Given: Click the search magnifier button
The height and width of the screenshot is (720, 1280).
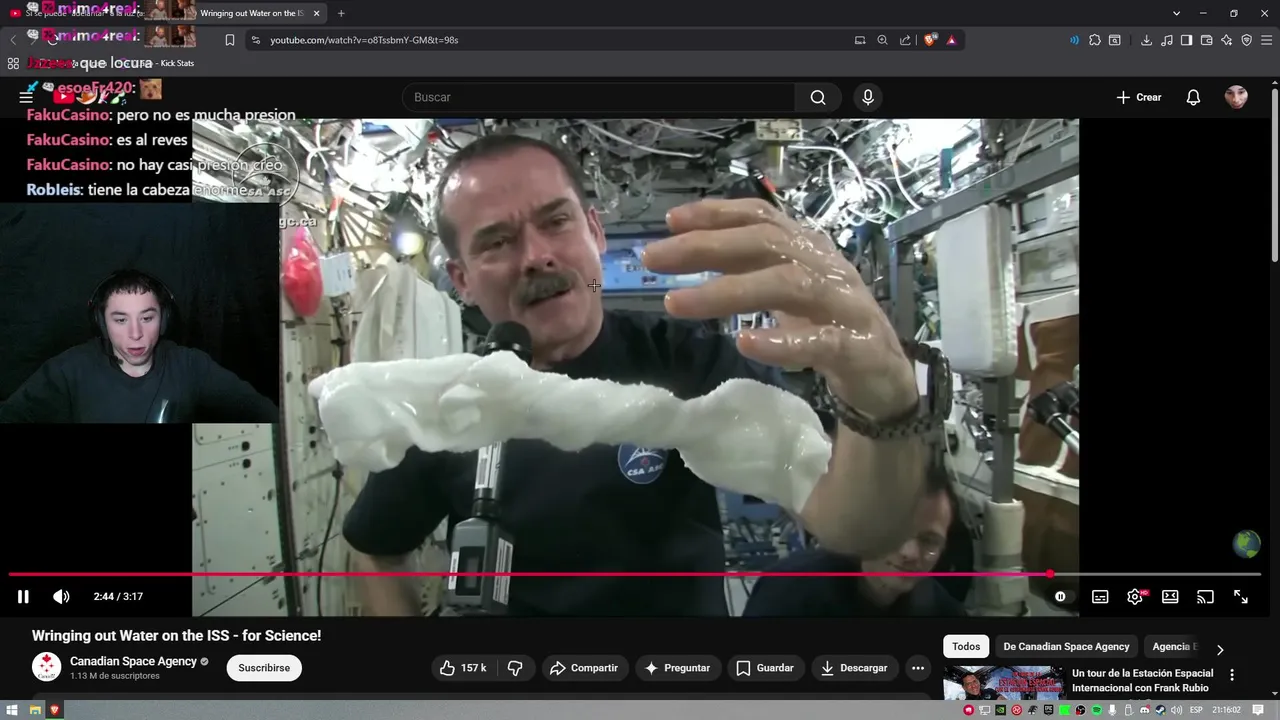Looking at the screenshot, I should (x=818, y=97).
